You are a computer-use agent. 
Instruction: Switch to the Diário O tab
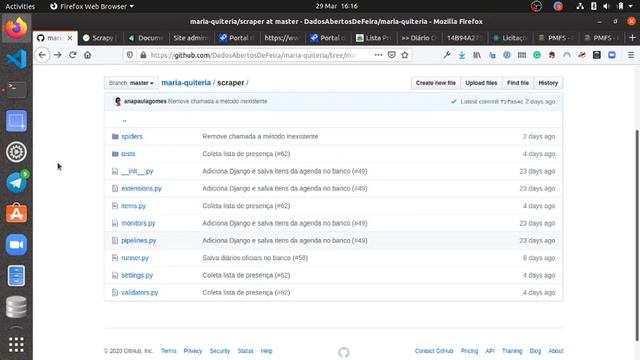(419, 38)
